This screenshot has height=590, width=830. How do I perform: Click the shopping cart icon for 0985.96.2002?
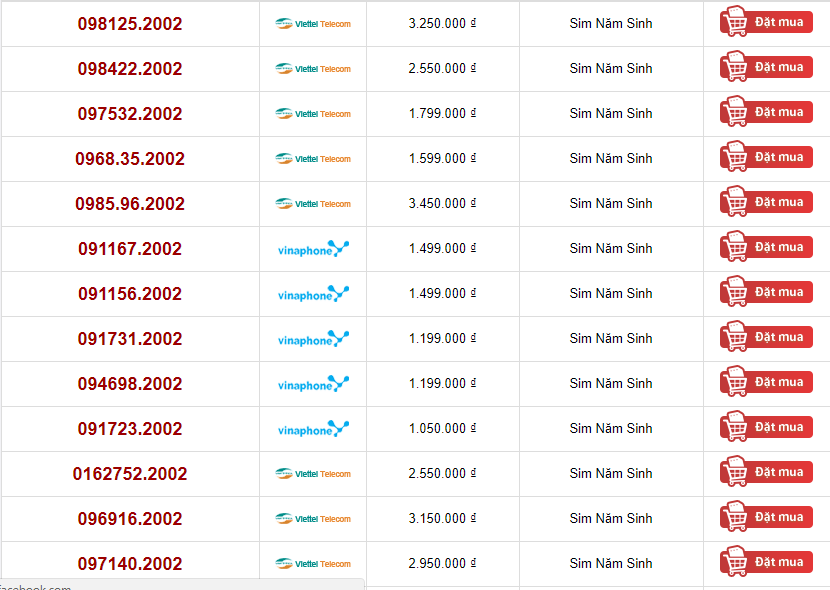(x=735, y=201)
